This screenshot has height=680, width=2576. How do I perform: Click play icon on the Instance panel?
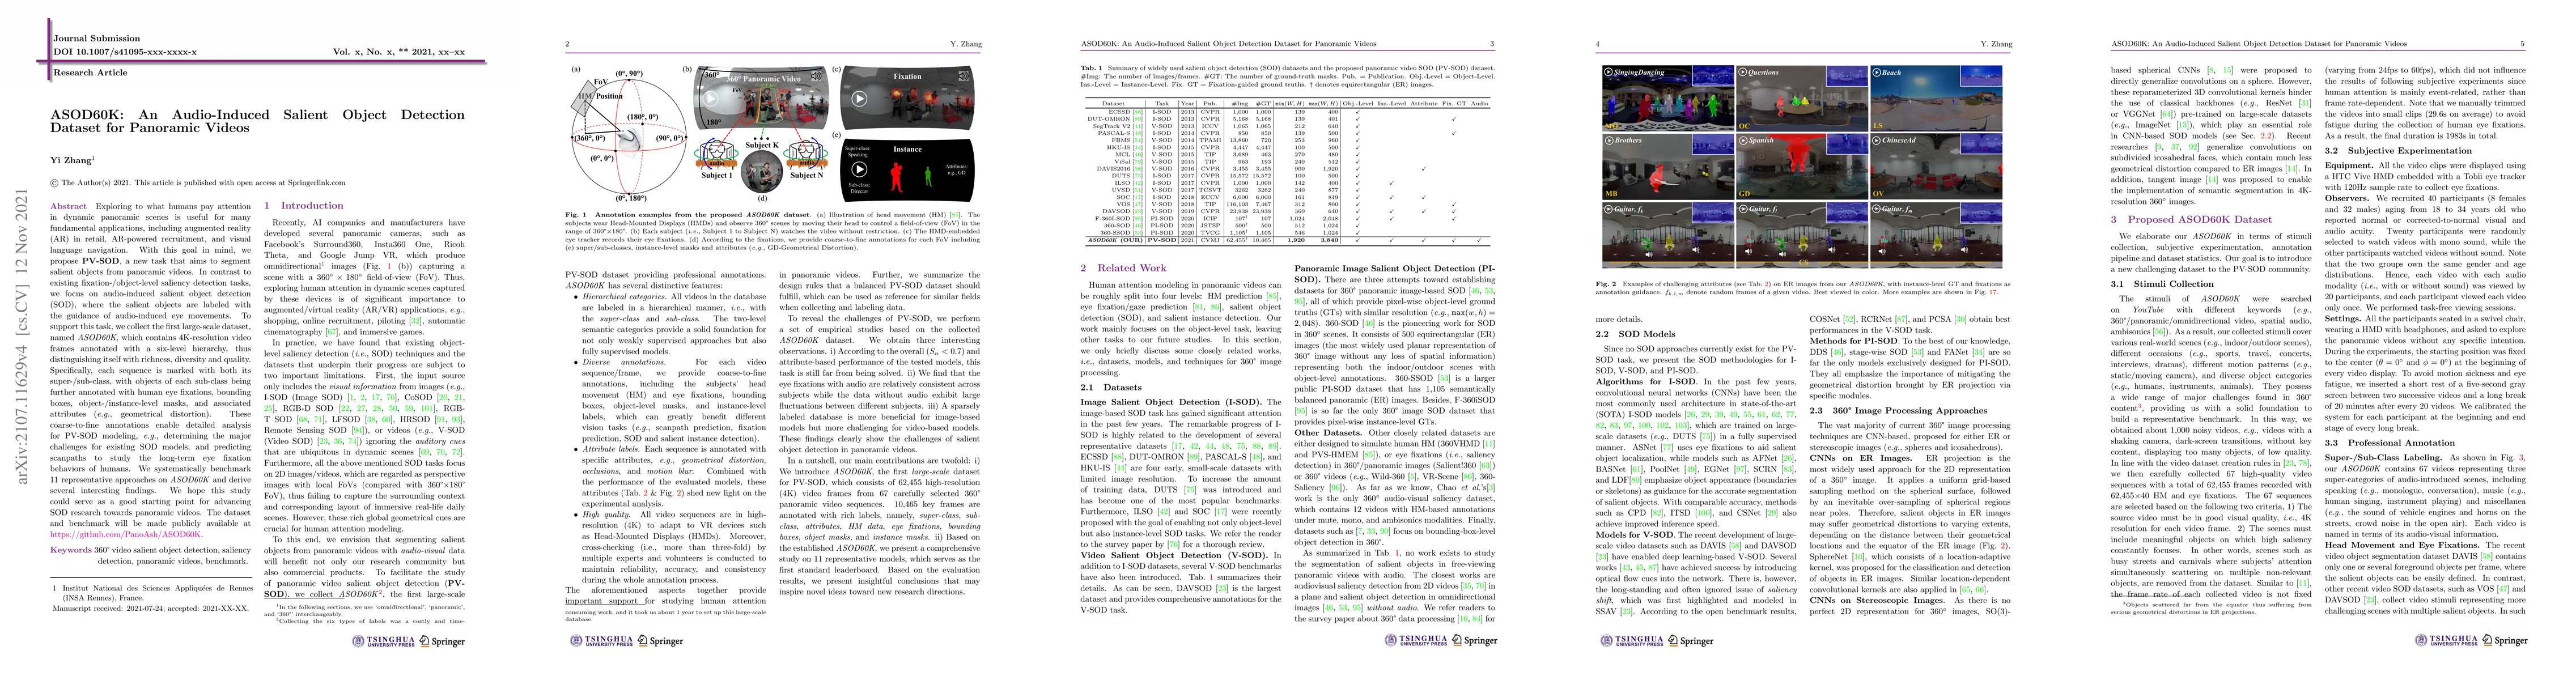[x=859, y=170]
